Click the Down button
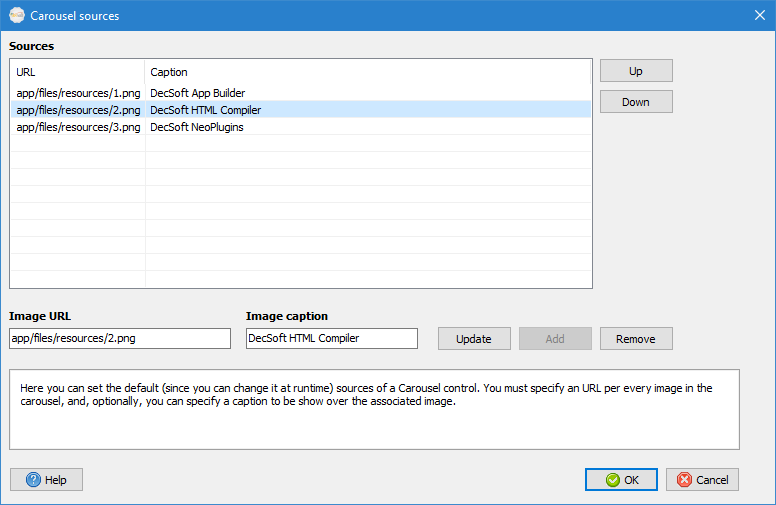The width and height of the screenshot is (776, 505). (x=636, y=101)
